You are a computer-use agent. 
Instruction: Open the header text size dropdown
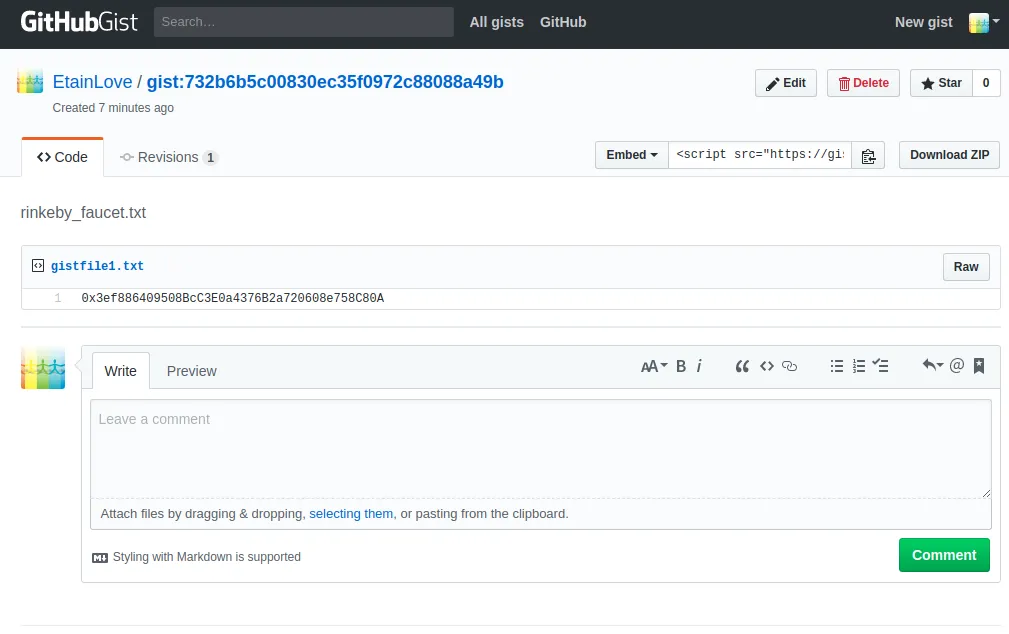click(x=654, y=366)
